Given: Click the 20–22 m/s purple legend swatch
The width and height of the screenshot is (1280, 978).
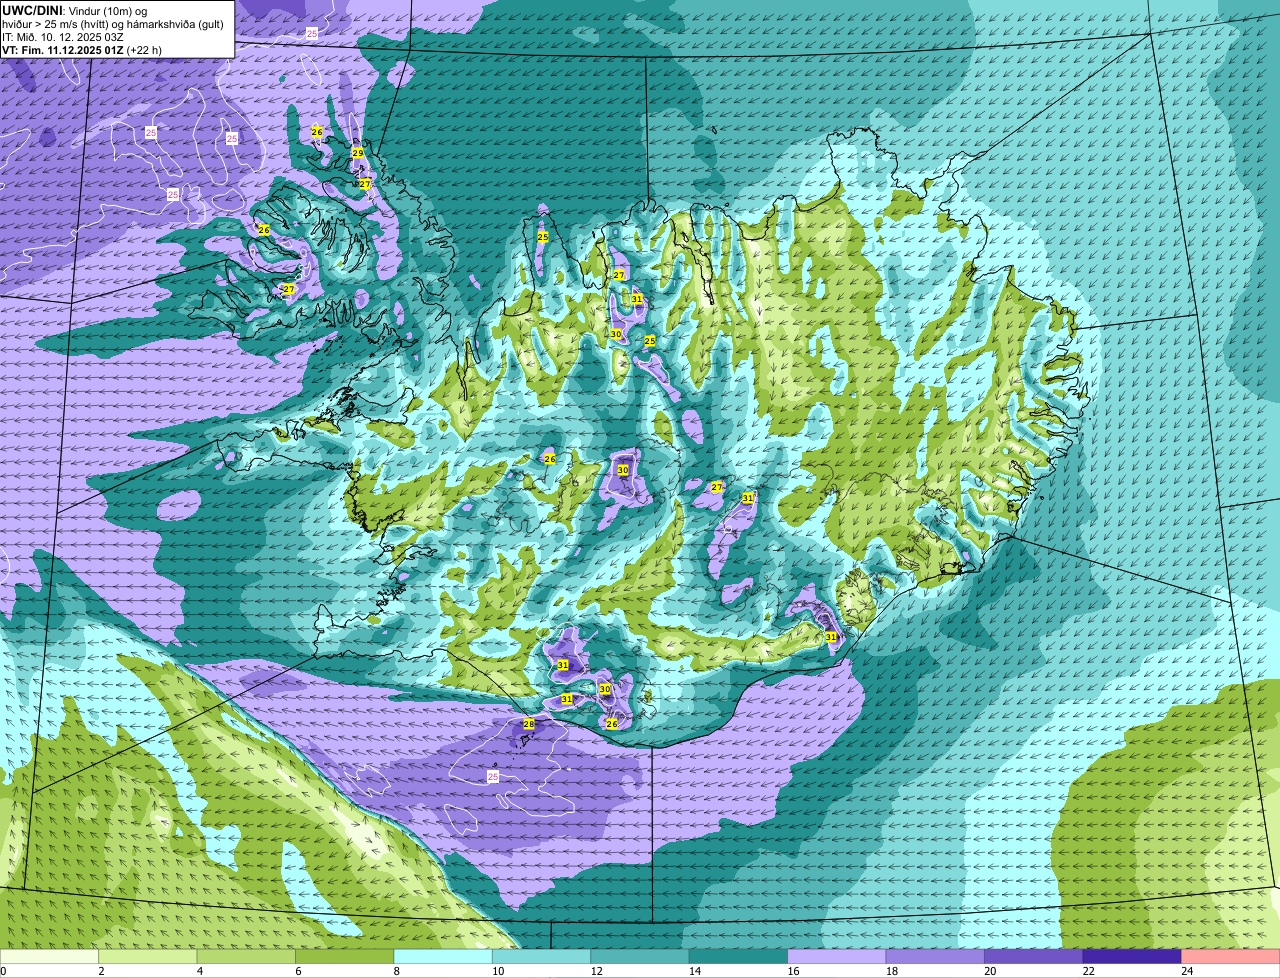Looking at the screenshot, I should (x=1034, y=956).
